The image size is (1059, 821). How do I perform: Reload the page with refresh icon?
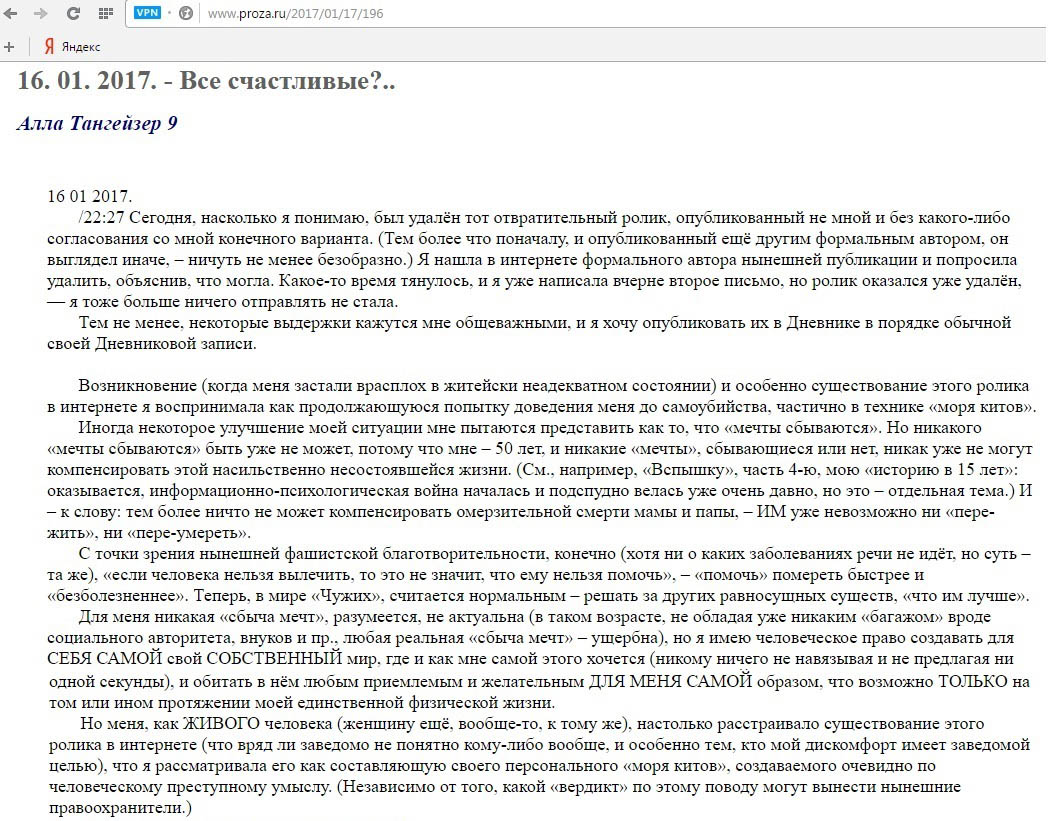click(72, 15)
